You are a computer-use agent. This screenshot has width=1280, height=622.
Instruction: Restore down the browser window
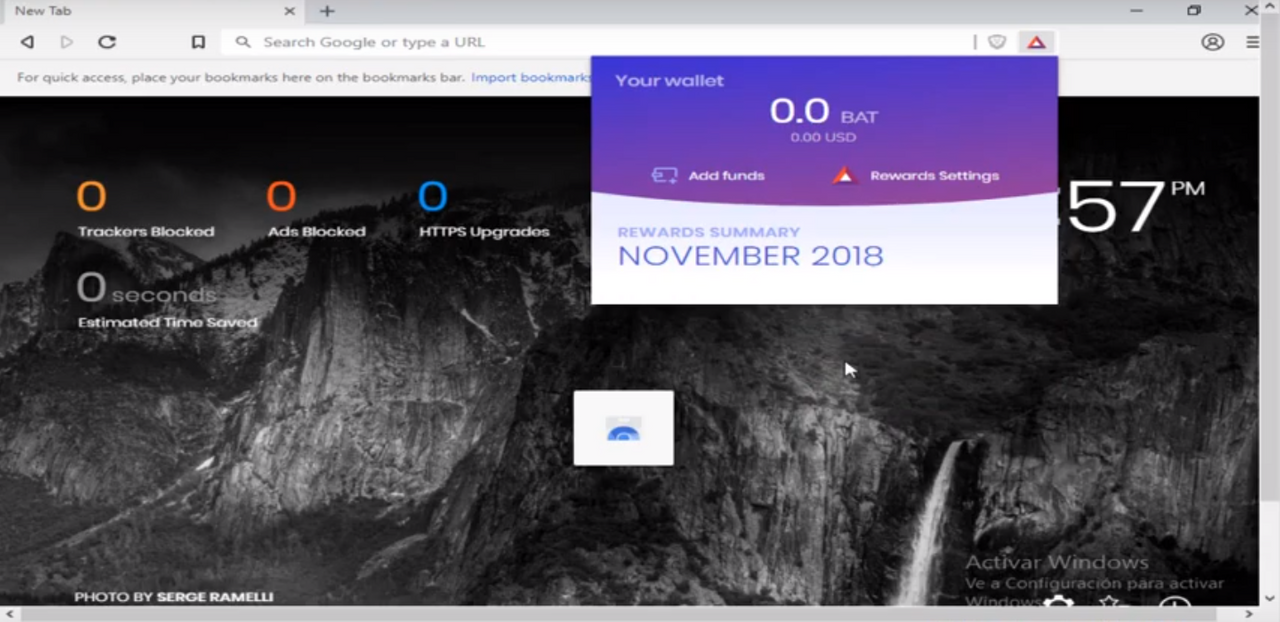[x=1194, y=11]
